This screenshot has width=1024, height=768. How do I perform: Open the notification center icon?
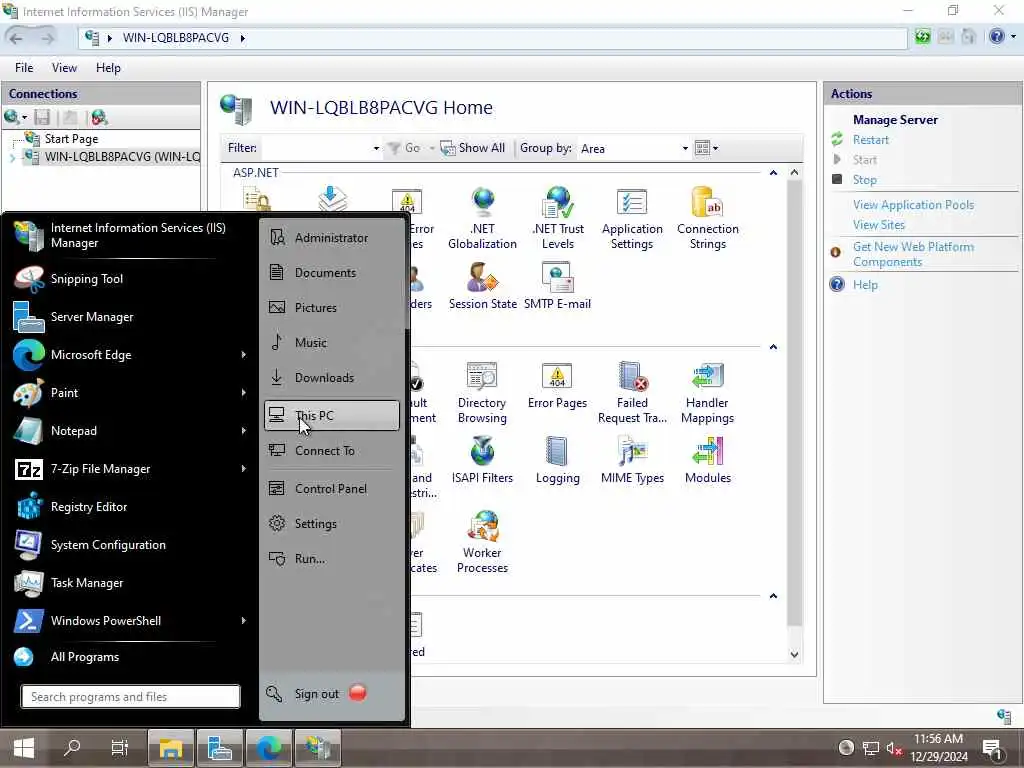coord(992,748)
